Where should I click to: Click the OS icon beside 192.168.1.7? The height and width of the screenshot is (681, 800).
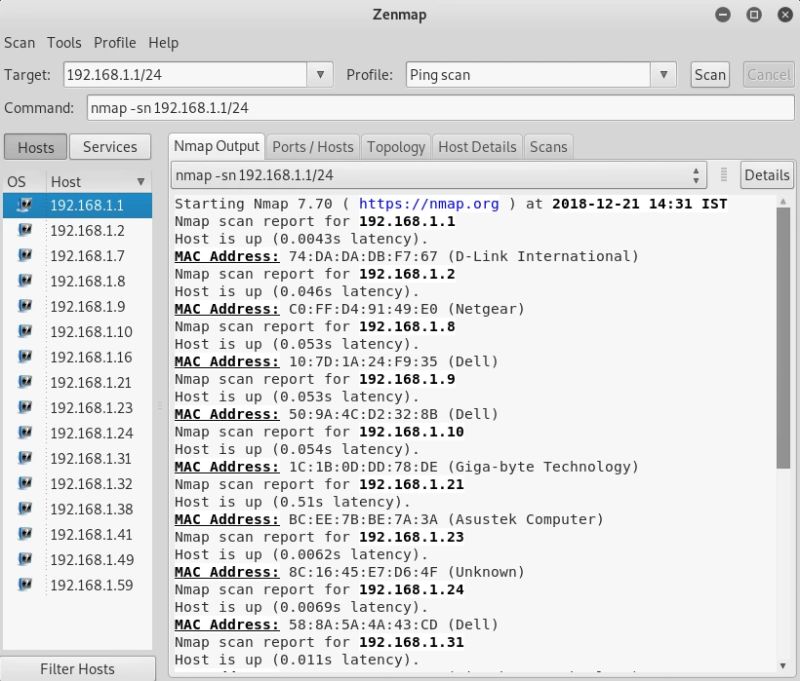24,256
